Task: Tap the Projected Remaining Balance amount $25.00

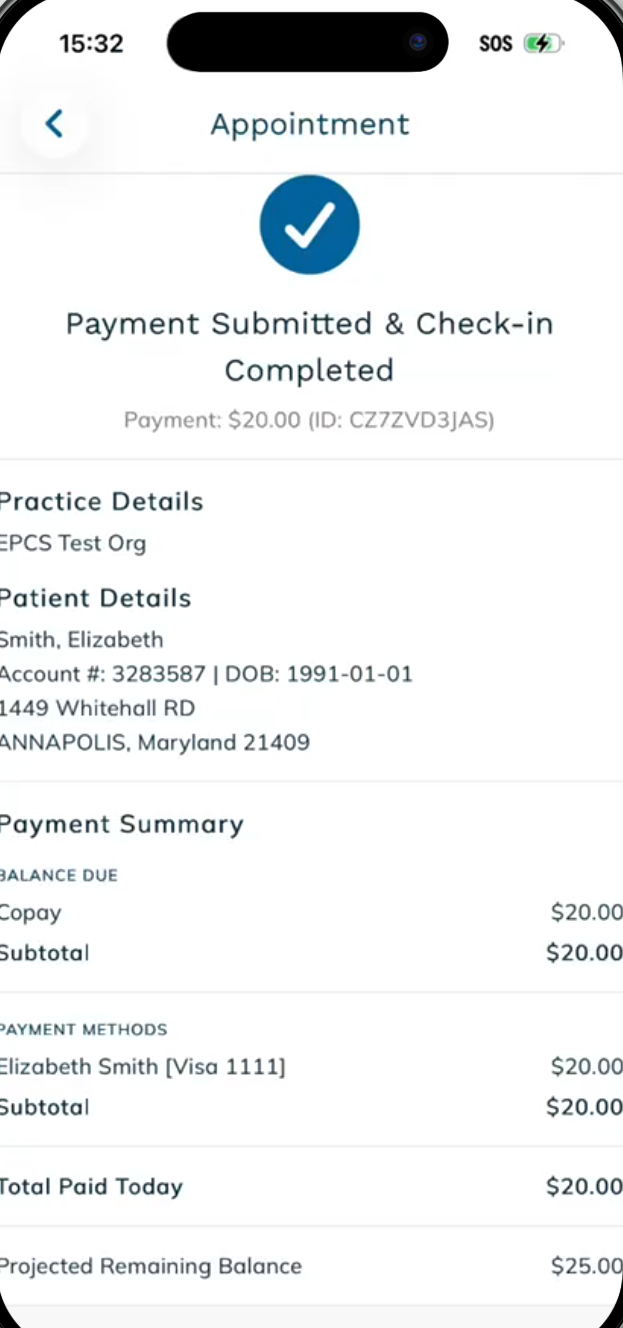Action: [586, 1266]
